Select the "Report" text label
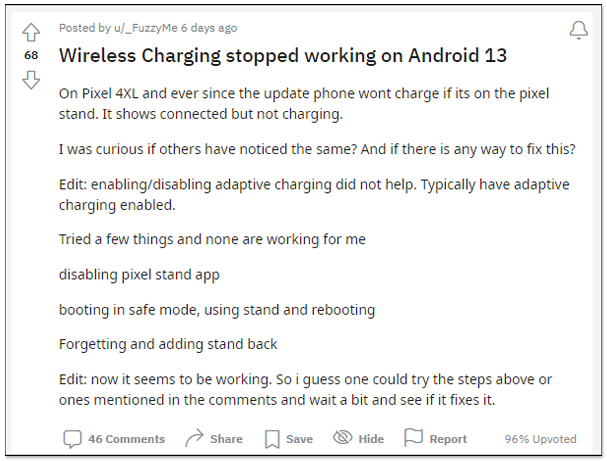The height and width of the screenshot is (461, 607). click(x=448, y=438)
